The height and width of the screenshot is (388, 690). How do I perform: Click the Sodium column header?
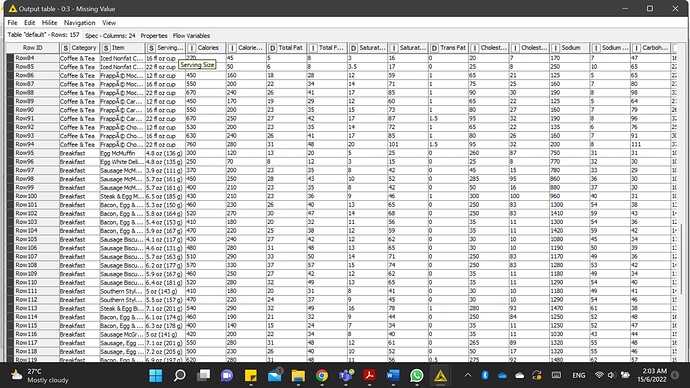pyautogui.click(x=569, y=48)
